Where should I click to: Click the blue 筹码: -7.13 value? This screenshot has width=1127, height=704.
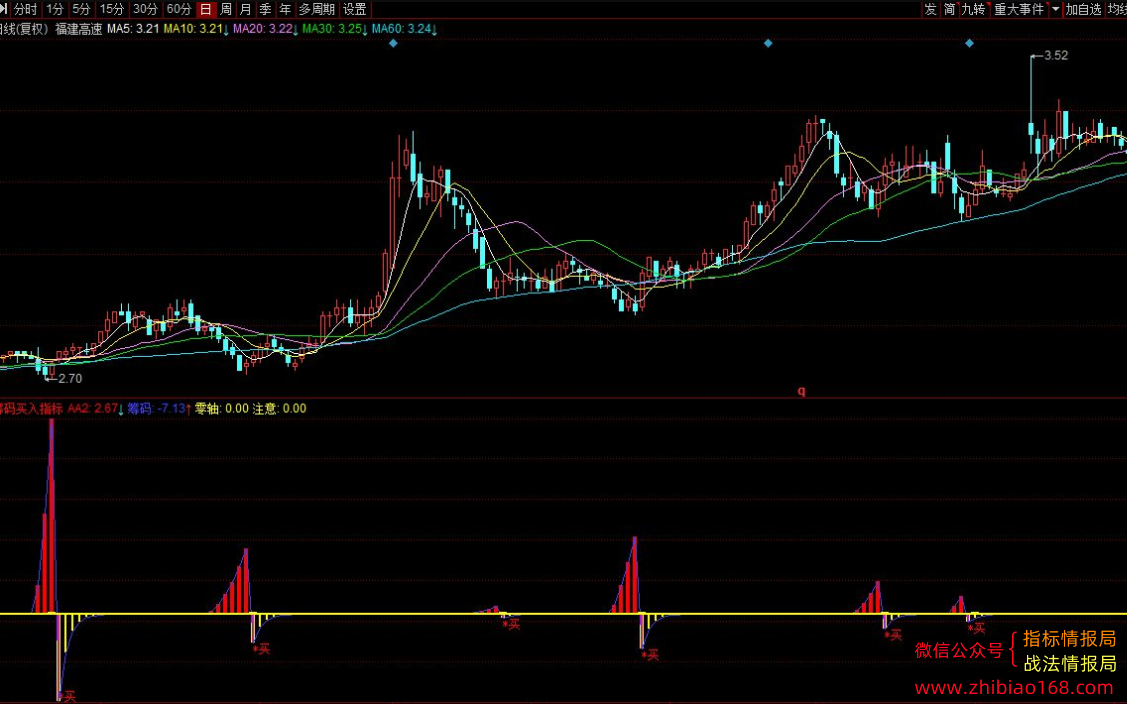157,408
